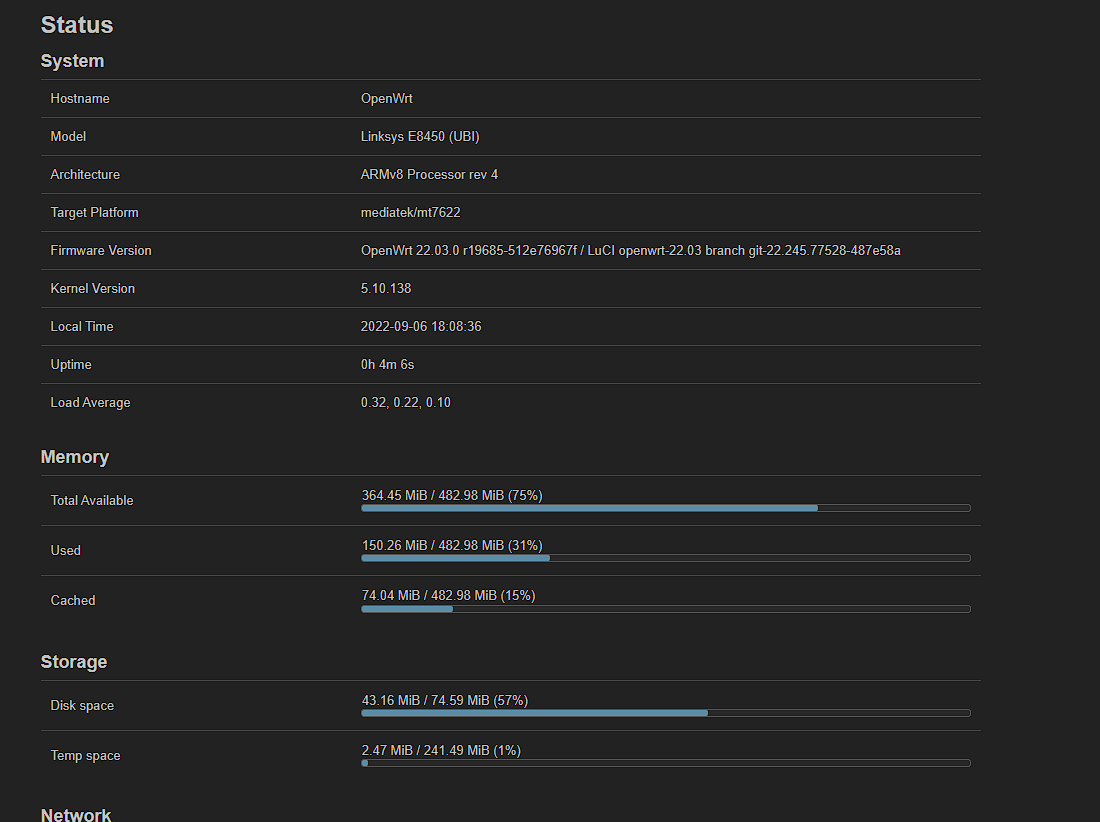This screenshot has height=822, width=1100.
Task: Click the Disk space progress bar
Action: (666, 713)
